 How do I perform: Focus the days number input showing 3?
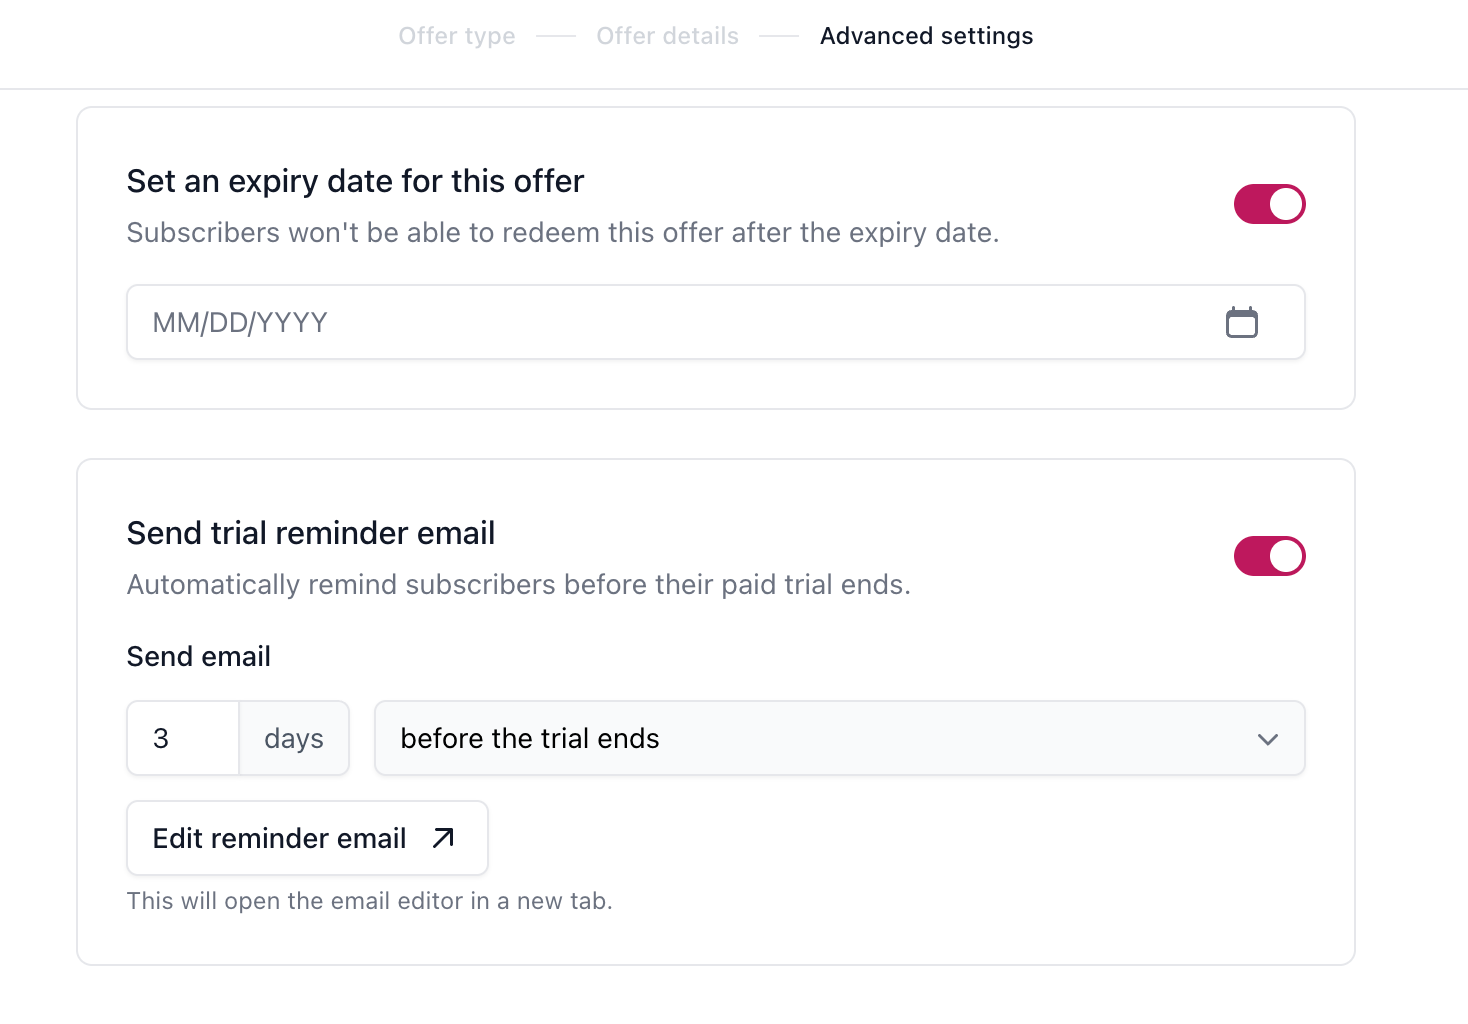(x=183, y=738)
